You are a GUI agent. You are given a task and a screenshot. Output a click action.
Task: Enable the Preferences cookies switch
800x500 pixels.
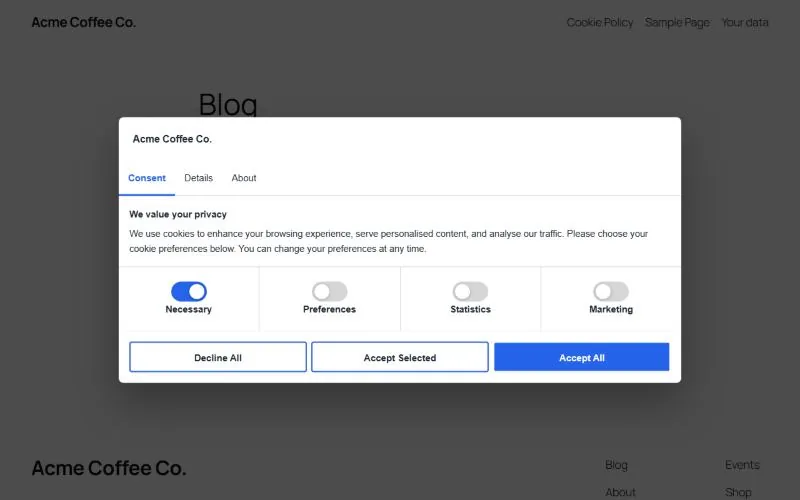(330, 291)
